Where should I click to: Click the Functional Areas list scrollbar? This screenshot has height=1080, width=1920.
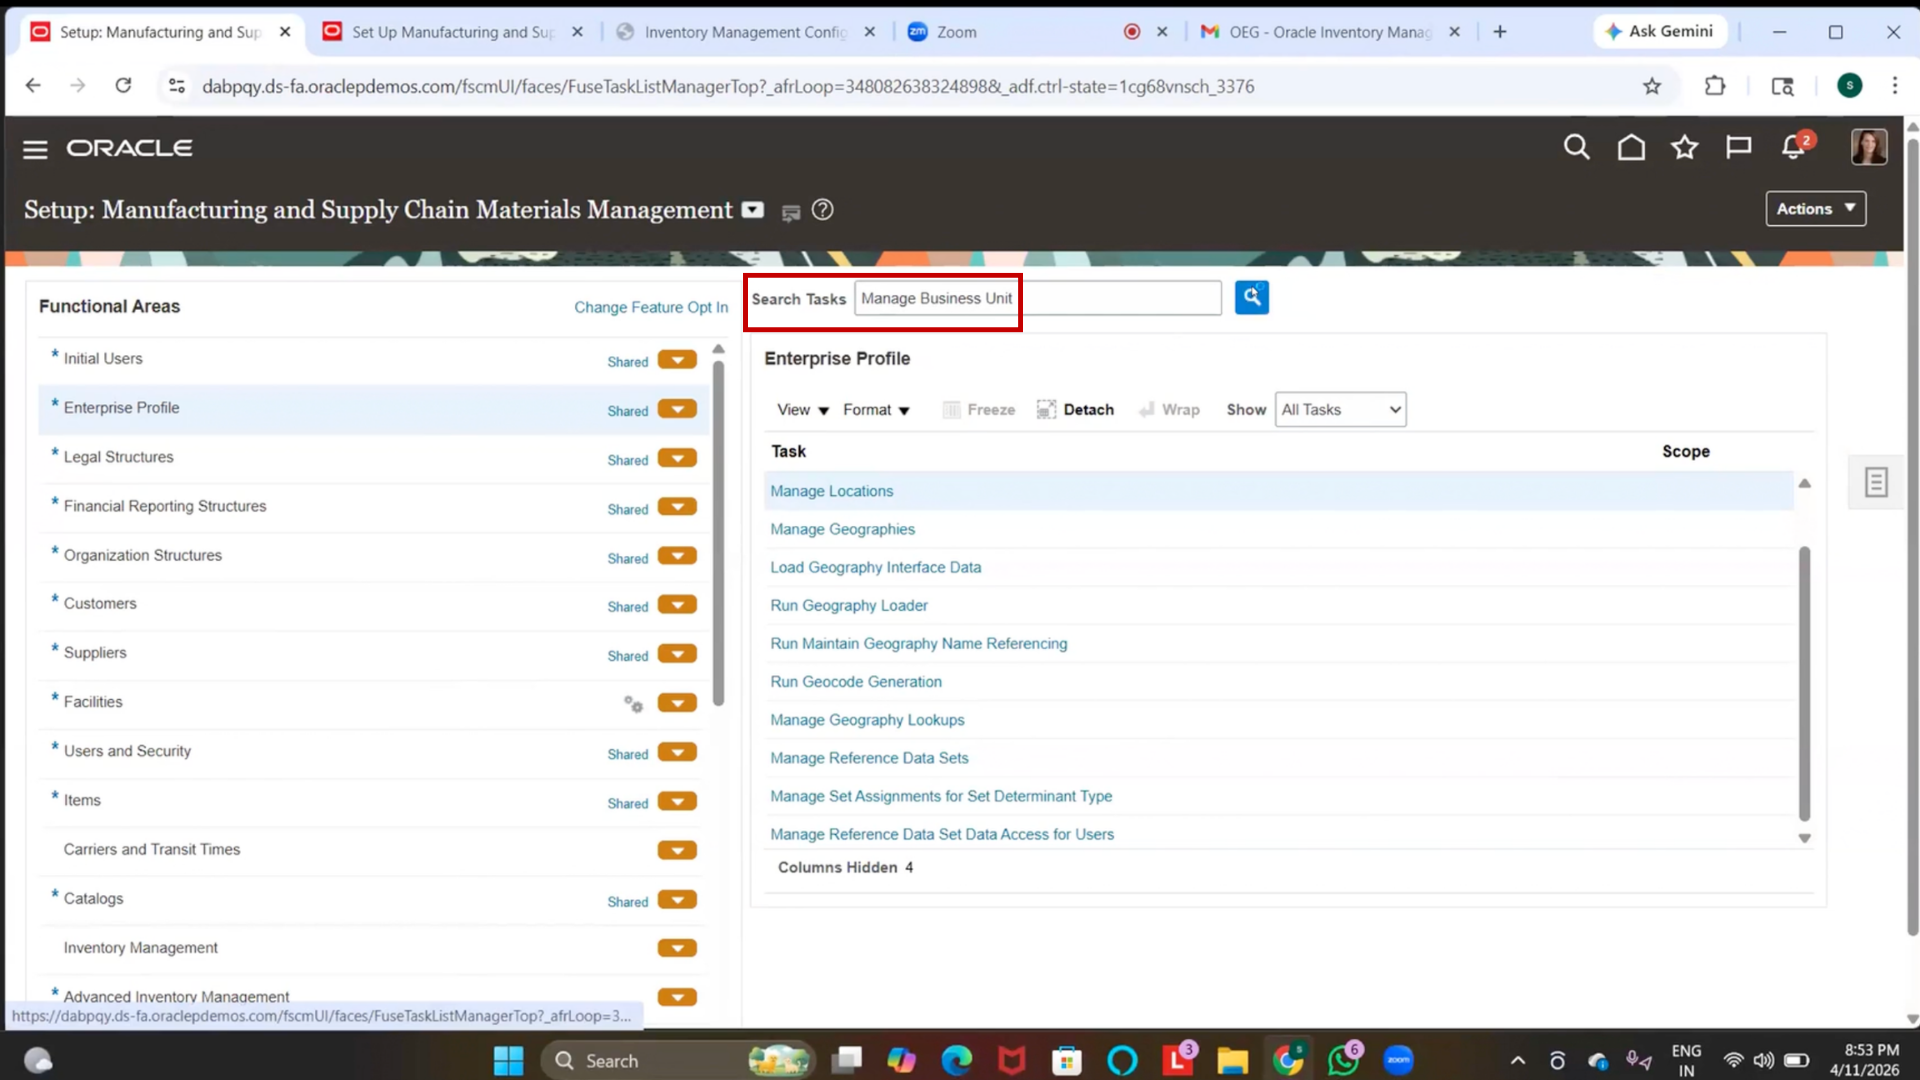coord(718,532)
